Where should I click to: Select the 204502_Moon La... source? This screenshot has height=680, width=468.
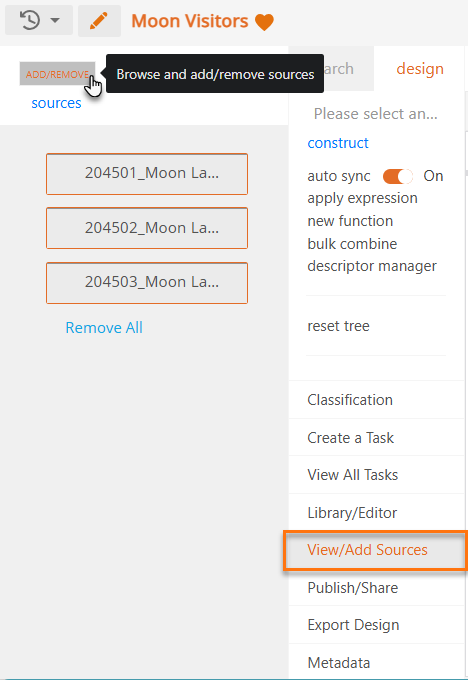coord(147,228)
